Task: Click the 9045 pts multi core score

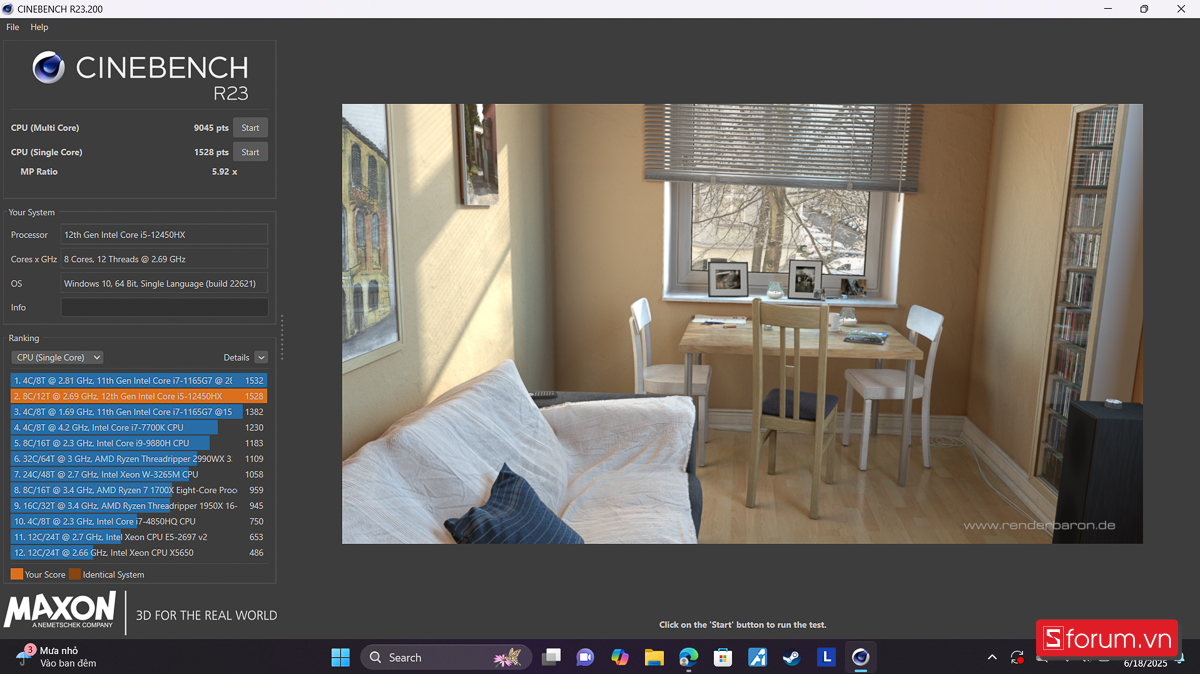Action: click(x=211, y=128)
